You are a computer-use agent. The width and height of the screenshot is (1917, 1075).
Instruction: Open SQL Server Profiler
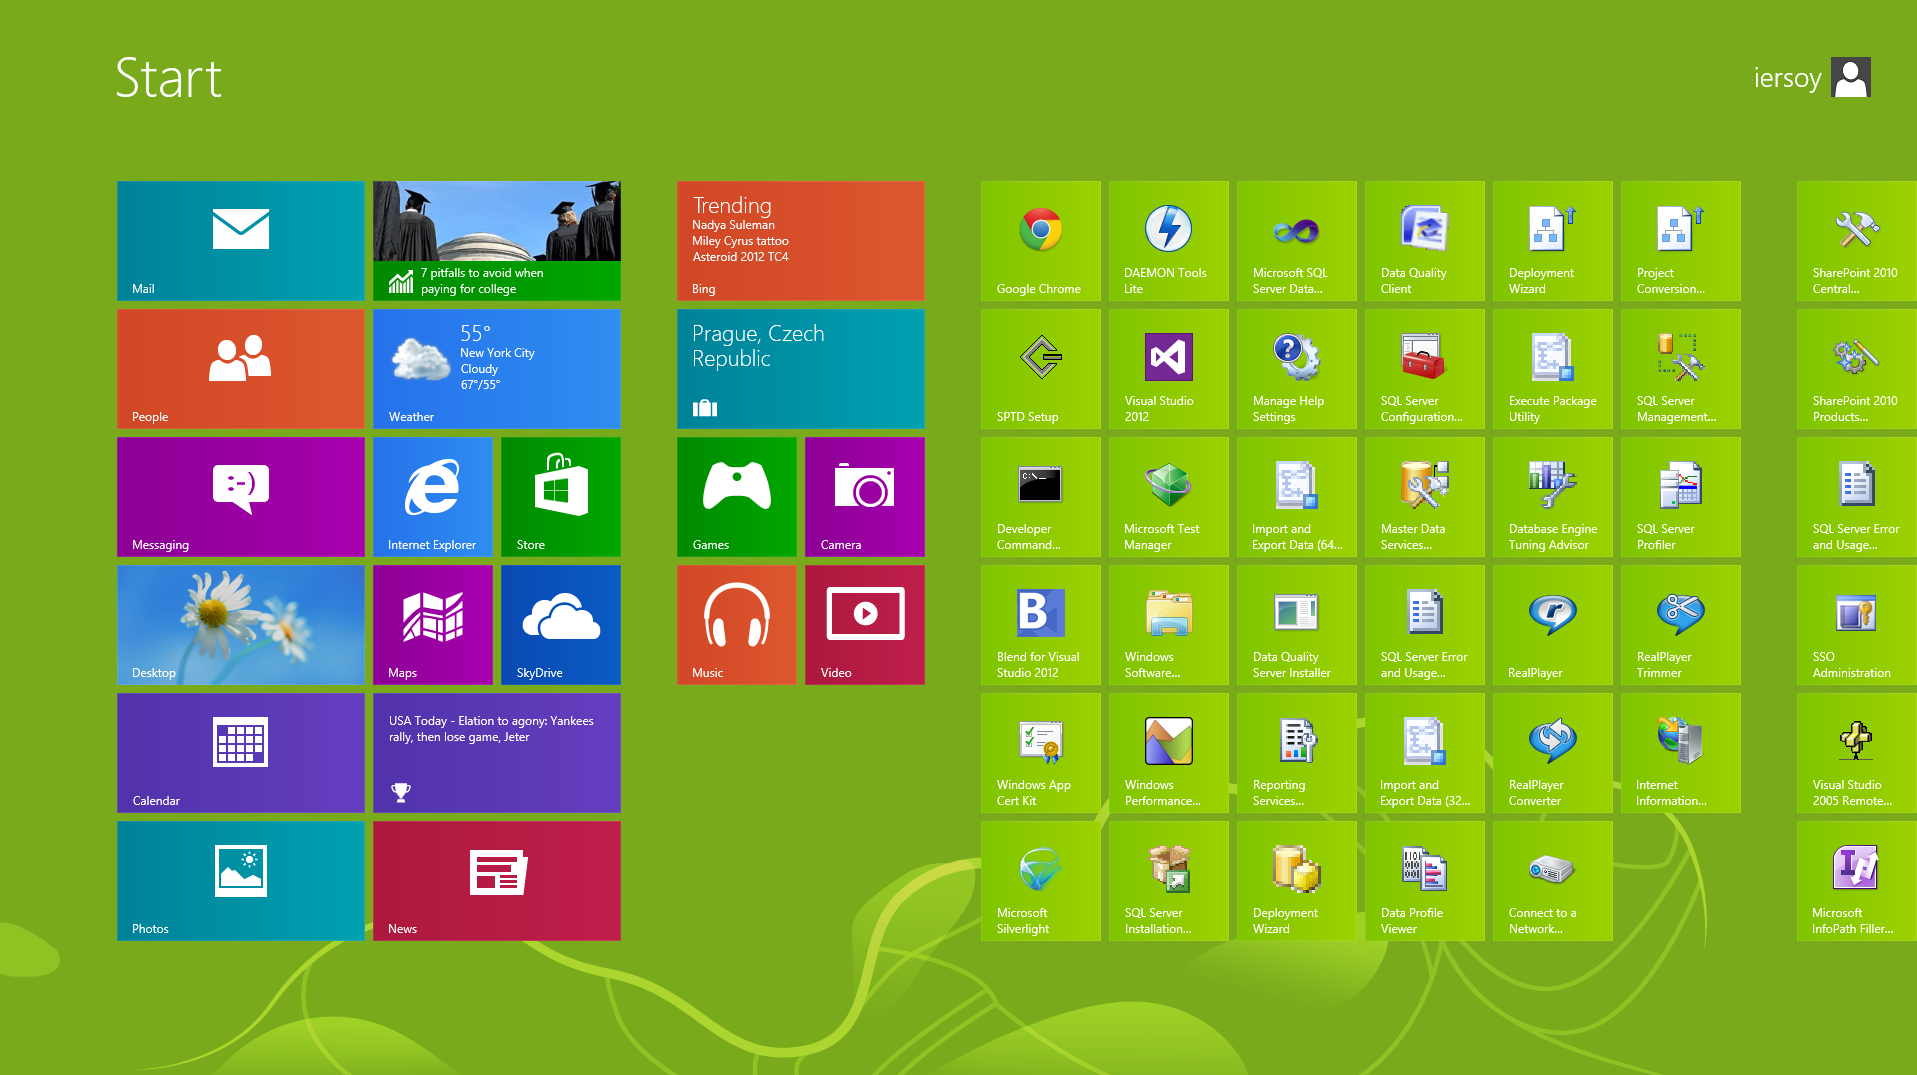pos(1681,497)
